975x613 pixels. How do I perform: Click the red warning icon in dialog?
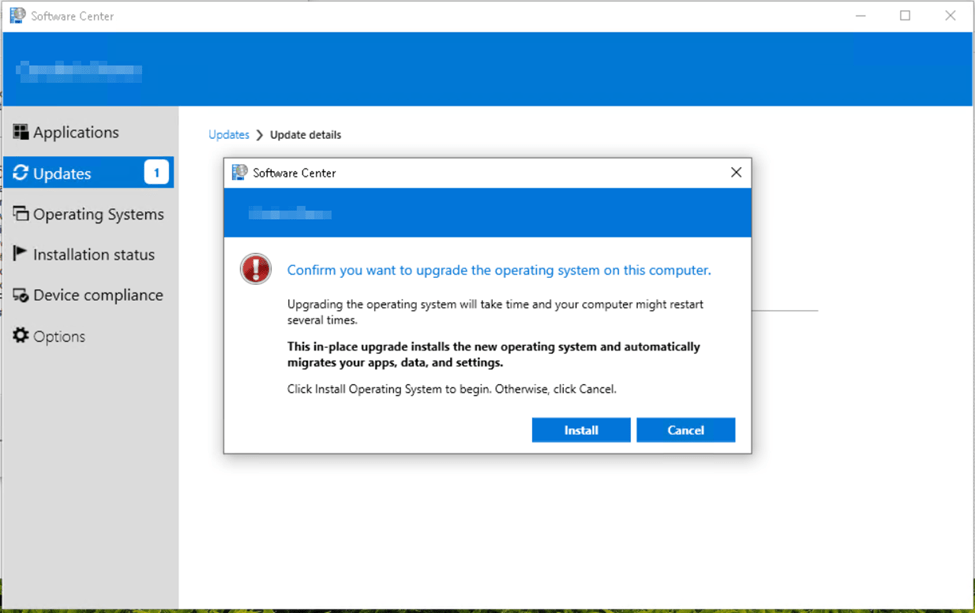click(x=256, y=269)
